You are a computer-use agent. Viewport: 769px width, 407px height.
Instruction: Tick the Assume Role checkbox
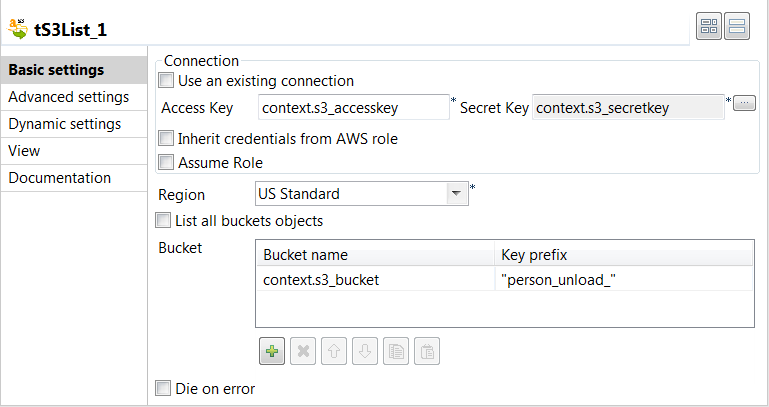coord(166,162)
